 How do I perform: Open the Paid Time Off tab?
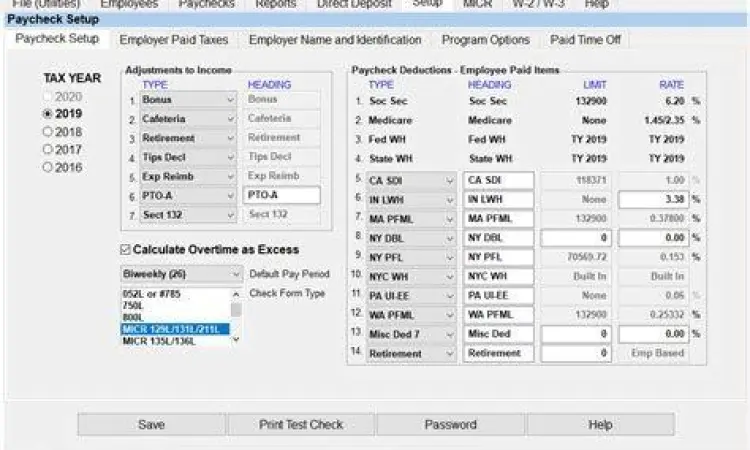[585, 40]
